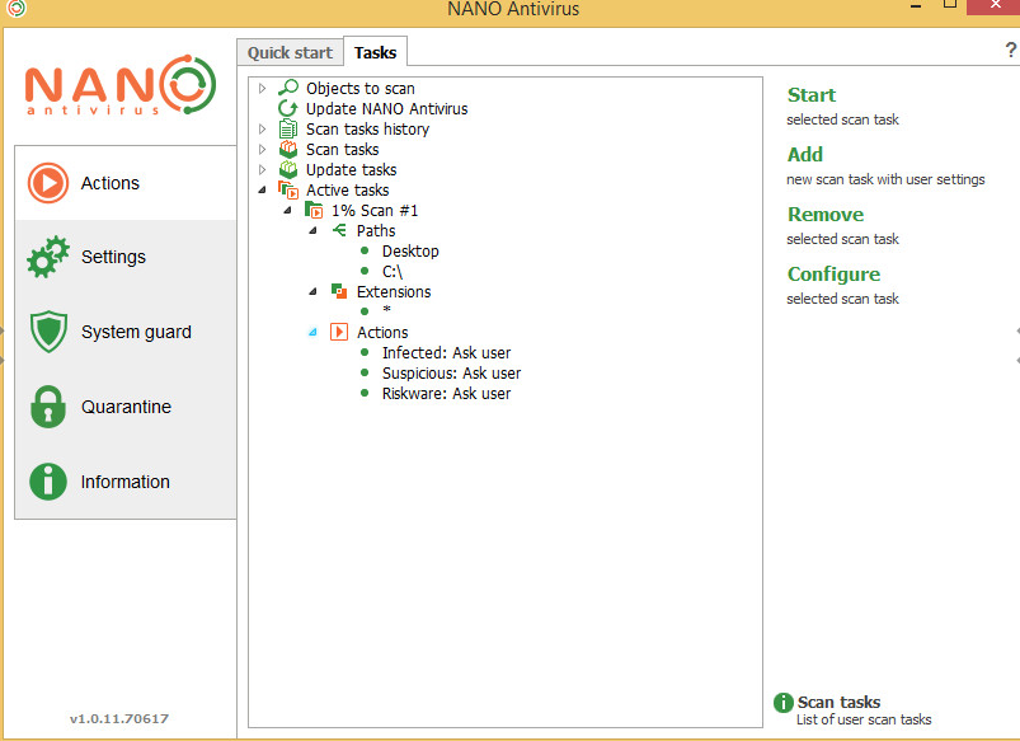The height and width of the screenshot is (741, 1020).
Task: Select the Scan tasks history row
Action: click(368, 129)
